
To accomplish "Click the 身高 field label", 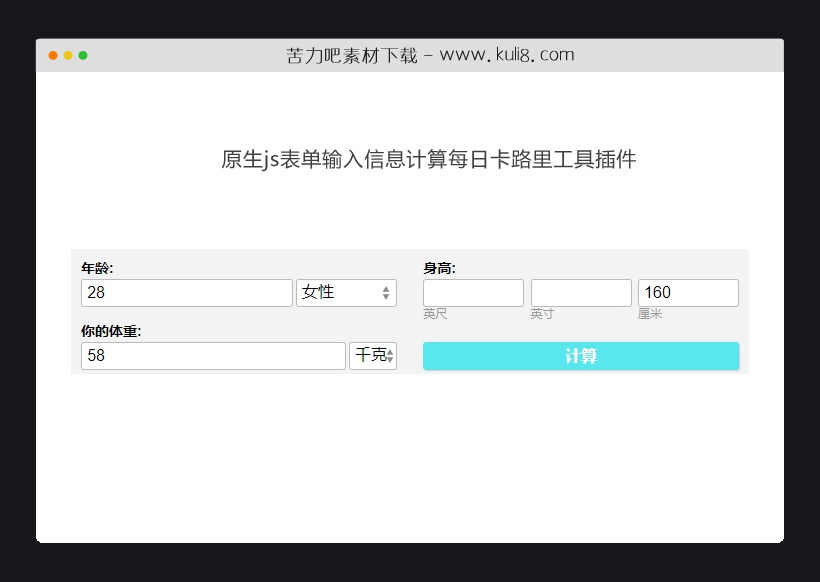I will tap(437, 267).
